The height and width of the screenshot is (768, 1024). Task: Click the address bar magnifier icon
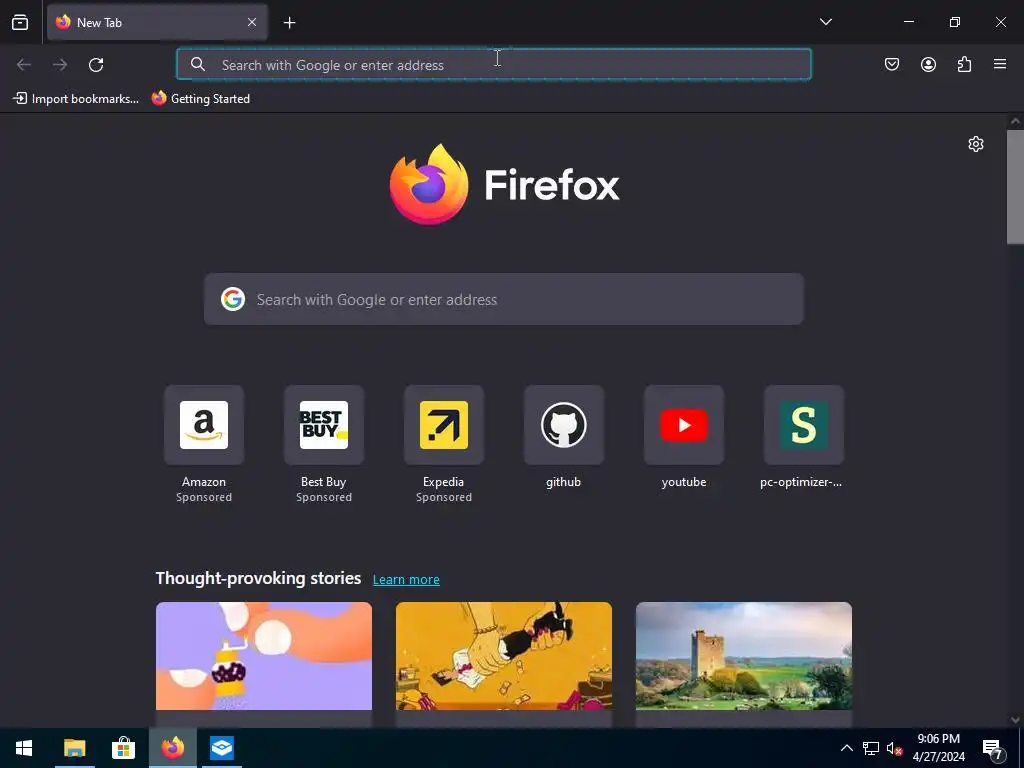[x=198, y=65]
